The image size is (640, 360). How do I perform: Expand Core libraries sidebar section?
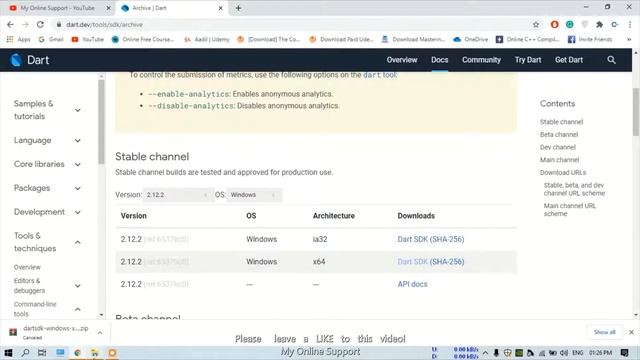coord(78,164)
